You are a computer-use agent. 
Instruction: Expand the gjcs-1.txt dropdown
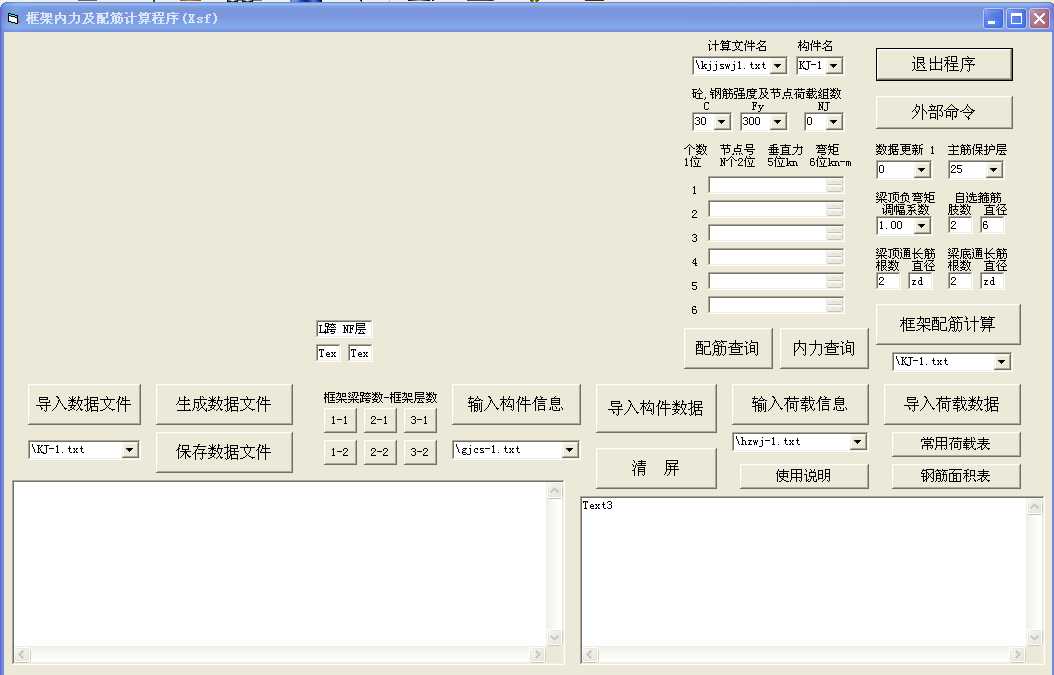(569, 450)
